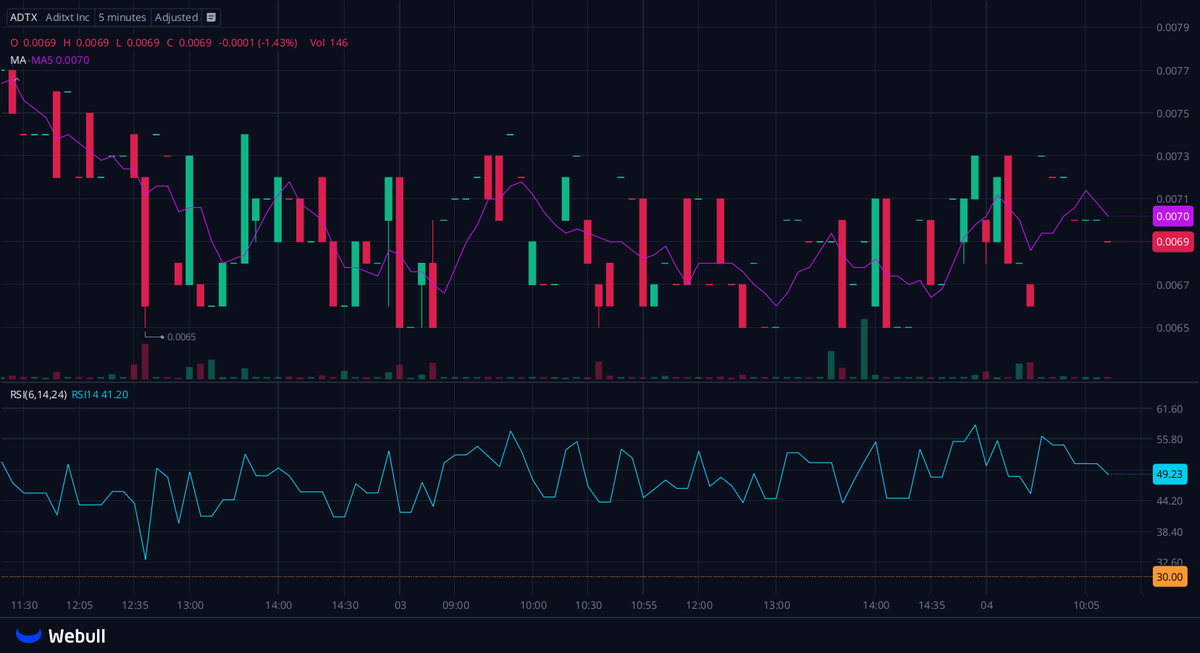This screenshot has width=1200, height=653.
Task: Click the Close price C 0.0069
Action: pos(189,42)
